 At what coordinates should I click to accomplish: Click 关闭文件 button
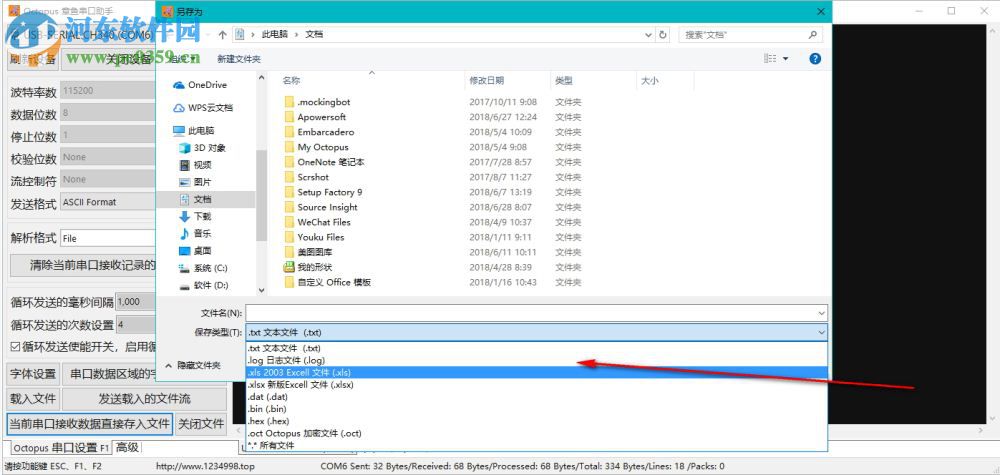pyautogui.click(x=201, y=423)
